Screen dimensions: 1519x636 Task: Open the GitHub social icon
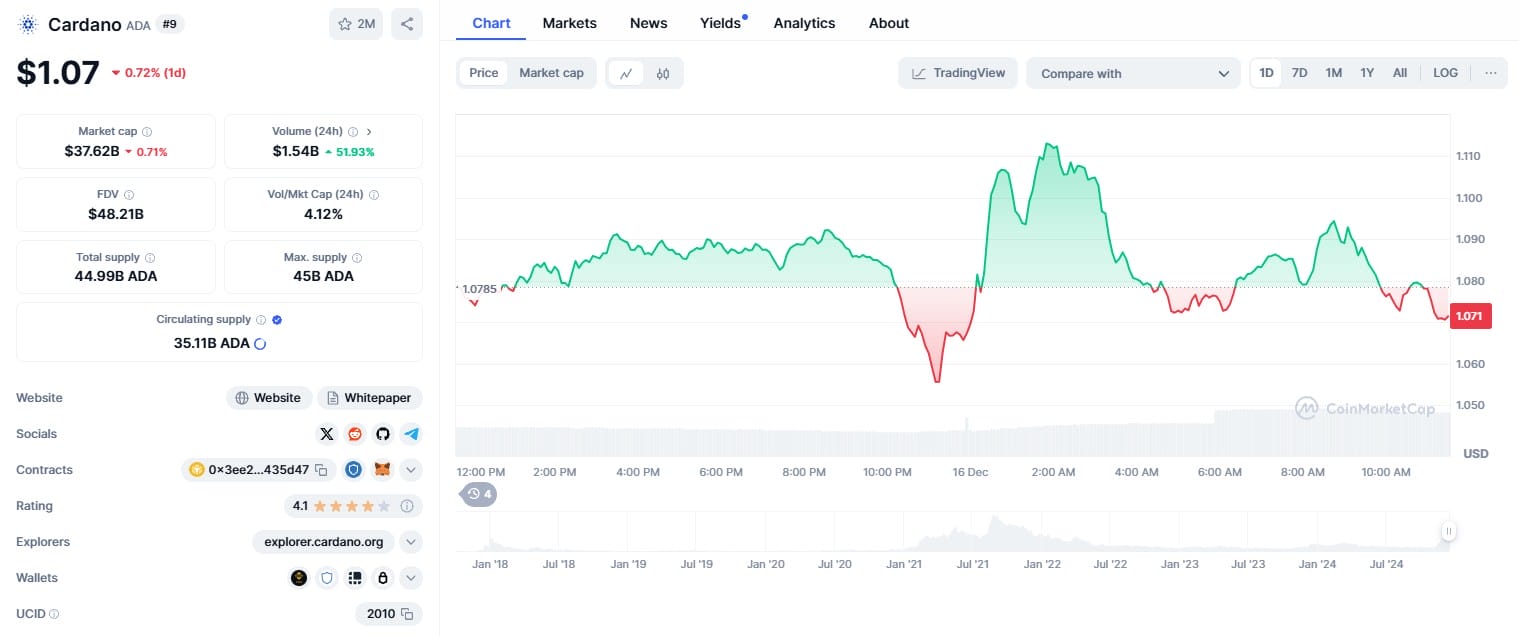coord(382,434)
